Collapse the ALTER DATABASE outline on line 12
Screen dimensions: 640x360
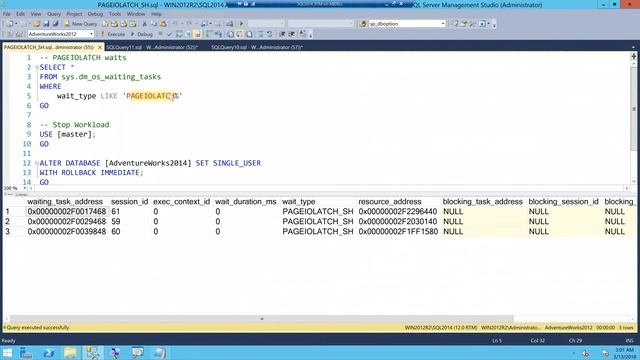coord(37,163)
